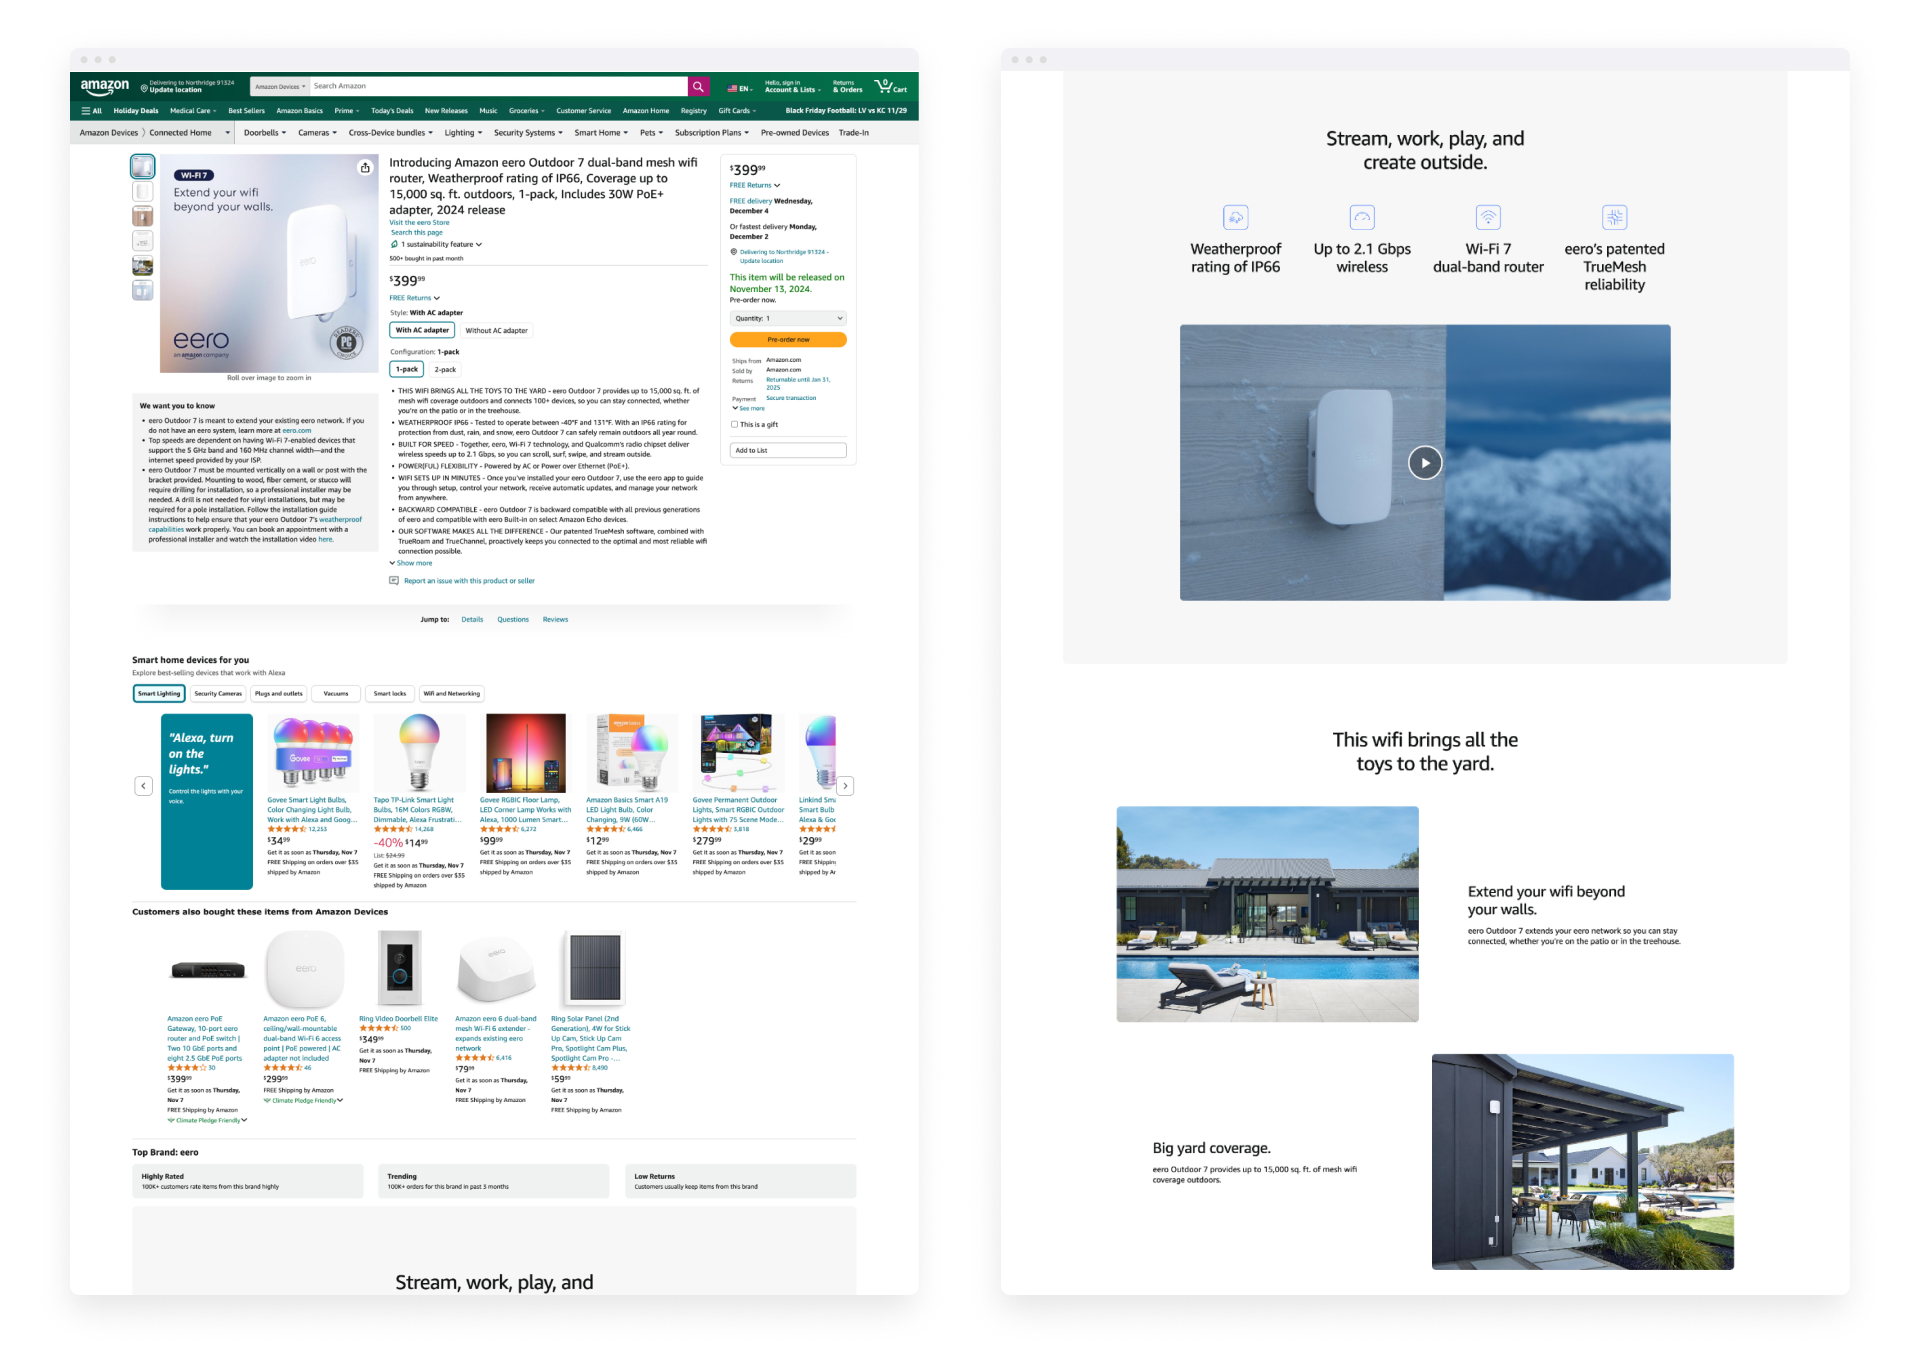Open Returns & Orders
This screenshot has width=1920, height=1364.
point(847,87)
